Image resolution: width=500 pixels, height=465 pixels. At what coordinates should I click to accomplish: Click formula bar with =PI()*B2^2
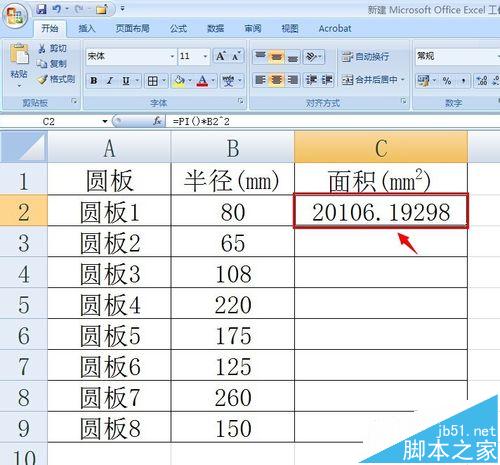coord(333,122)
